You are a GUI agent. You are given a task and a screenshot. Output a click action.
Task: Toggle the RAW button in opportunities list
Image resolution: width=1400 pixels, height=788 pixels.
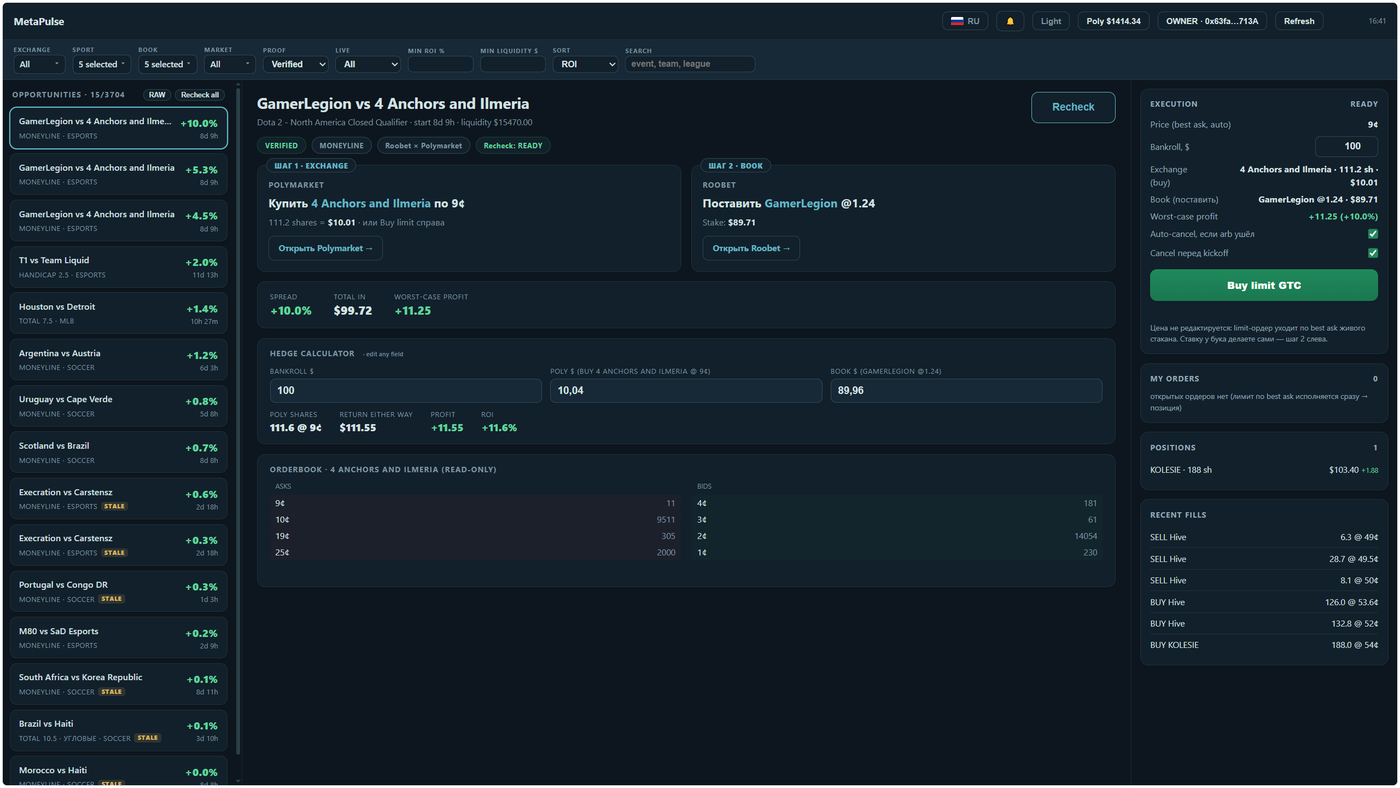point(157,95)
